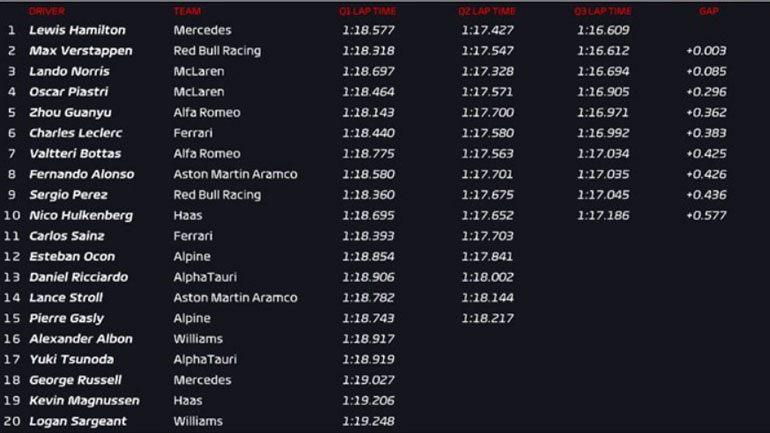This screenshot has height=433, width=770.
Task: Select Pierre Gasly's Q2 time 1:18.217
Action: [x=487, y=318]
